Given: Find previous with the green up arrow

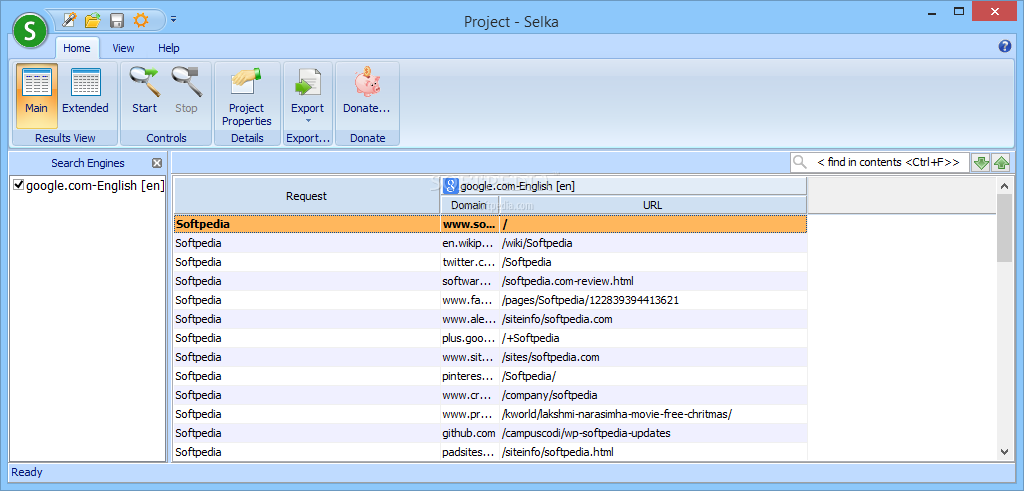Looking at the screenshot, I should (1001, 163).
